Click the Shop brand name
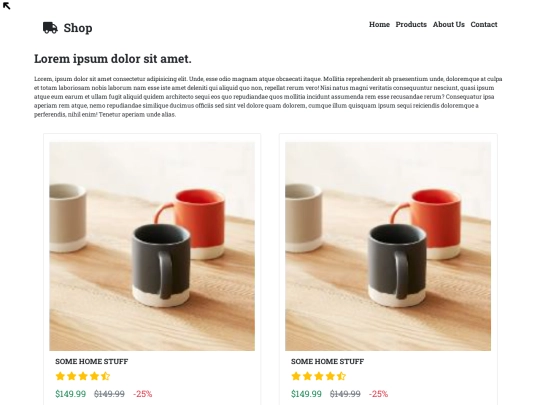 pyautogui.click(x=78, y=28)
